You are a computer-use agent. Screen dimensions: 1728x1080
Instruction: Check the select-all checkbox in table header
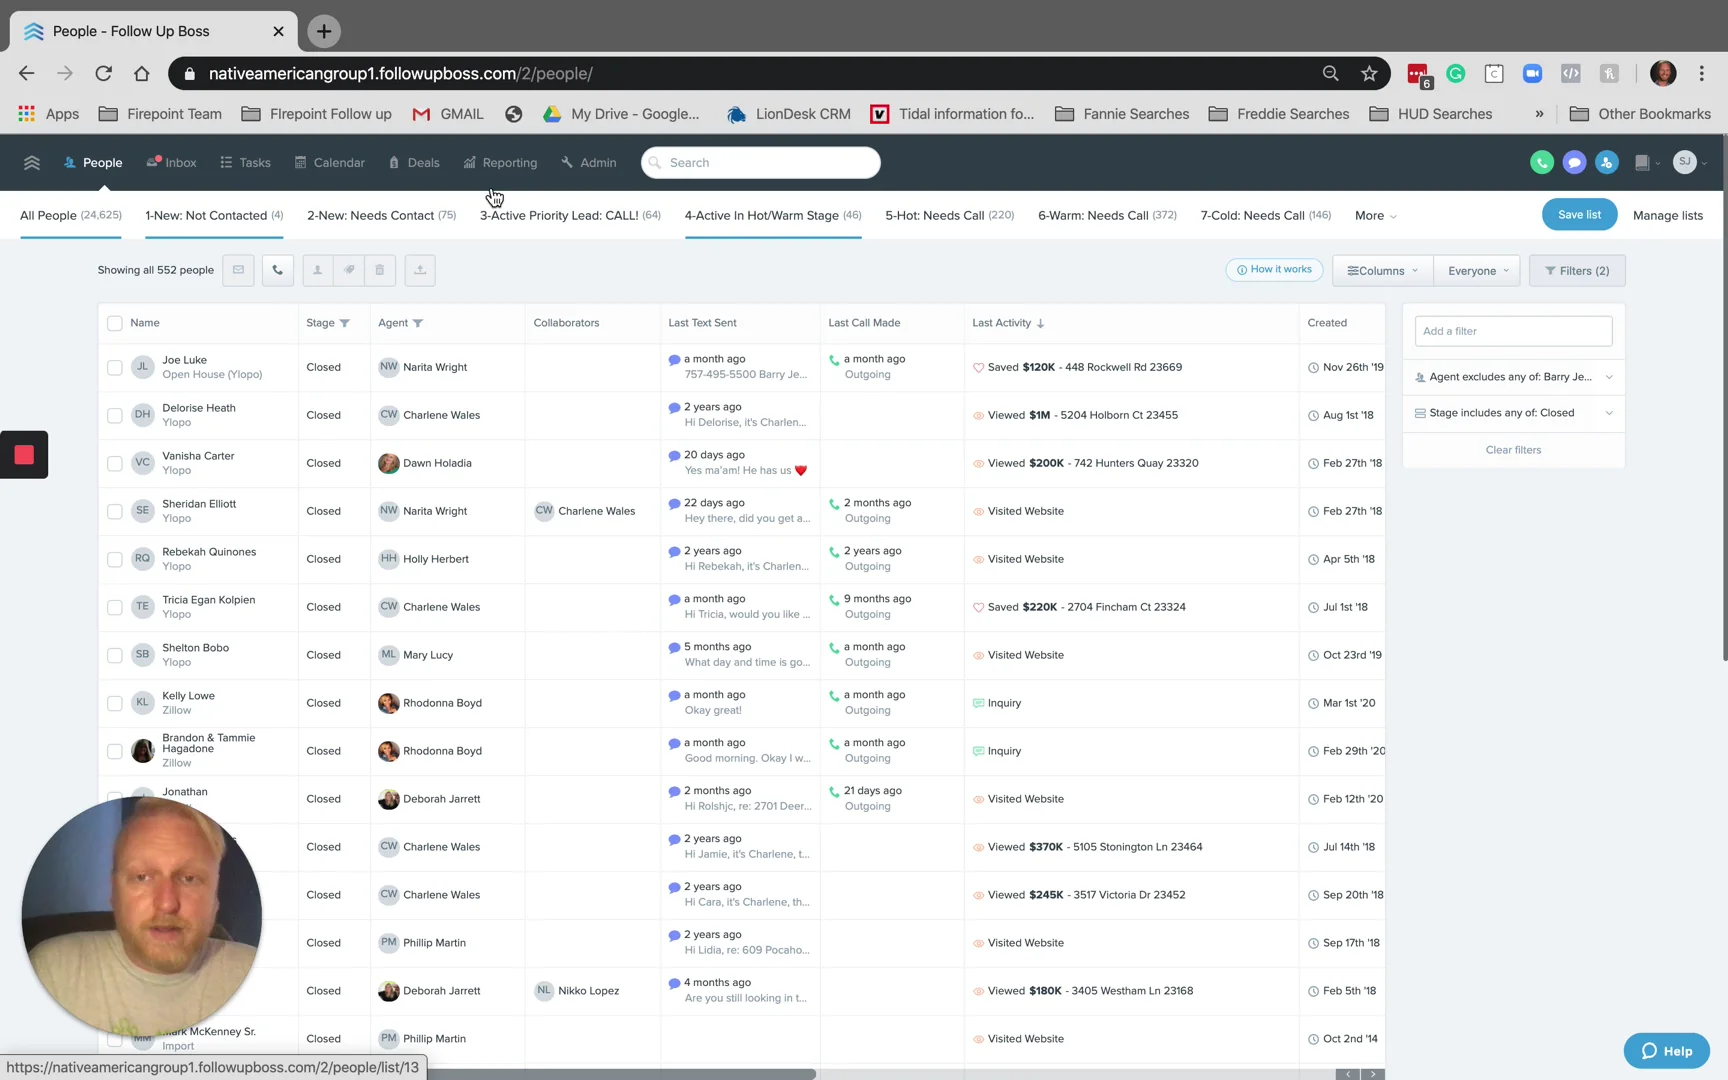114,323
